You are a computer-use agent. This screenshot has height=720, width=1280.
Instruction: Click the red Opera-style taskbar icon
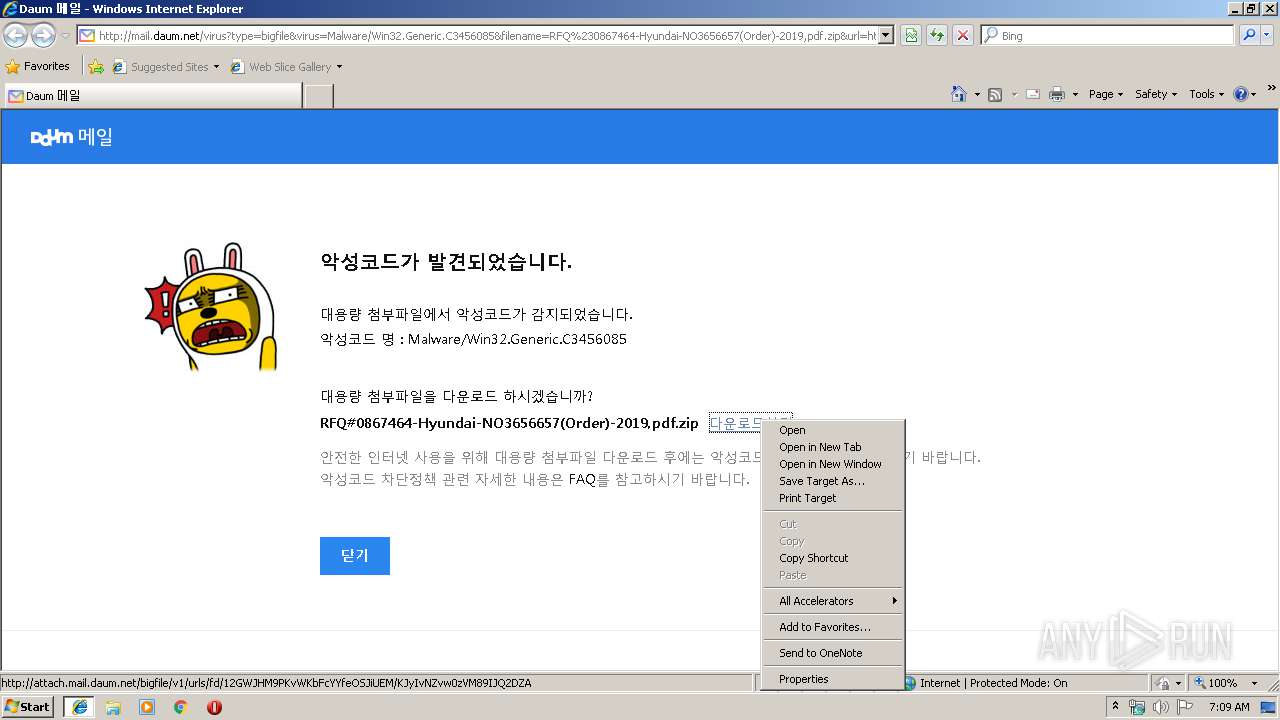click(x=214, y=707)
